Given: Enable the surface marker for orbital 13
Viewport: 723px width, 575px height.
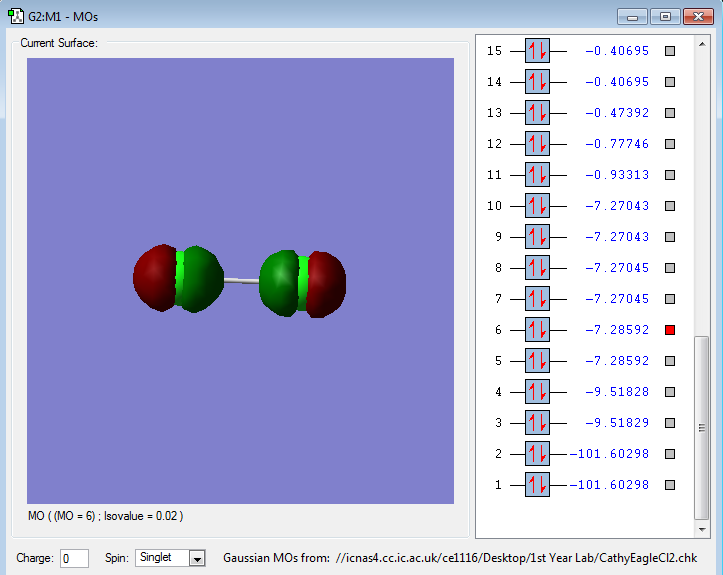Looking at the screenshot, I should [x=671, y=113].
